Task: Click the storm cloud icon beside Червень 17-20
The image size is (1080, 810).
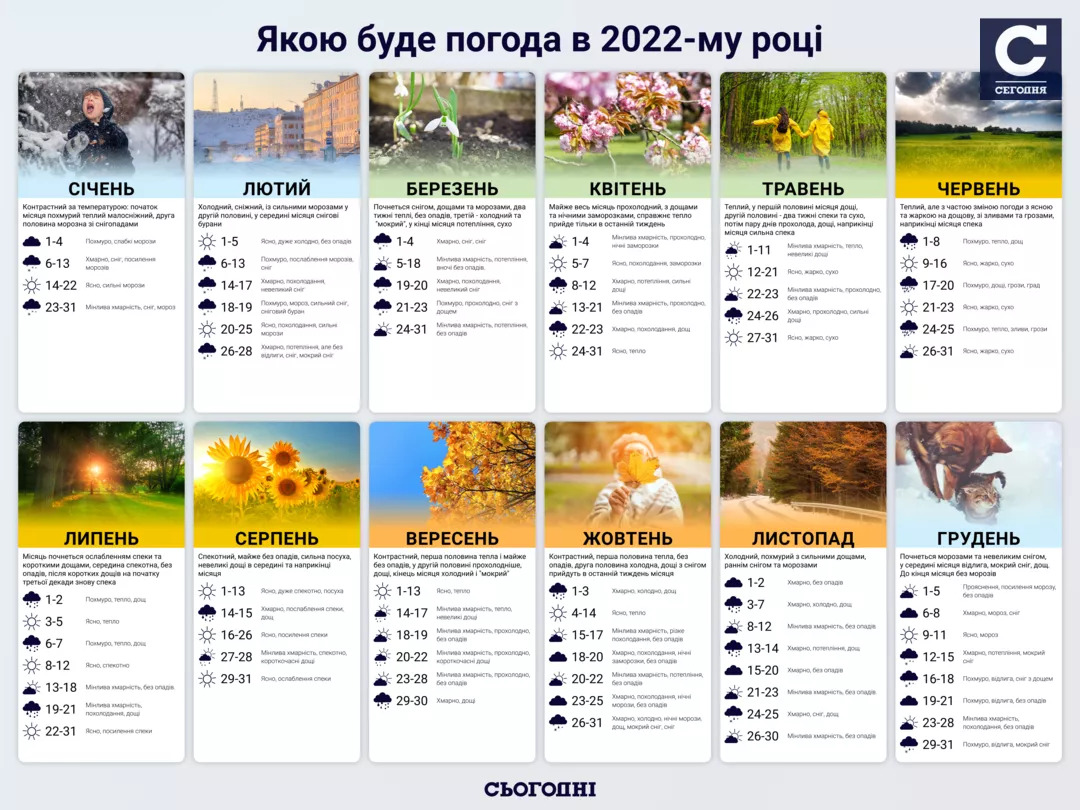Action: click(909, 285)
